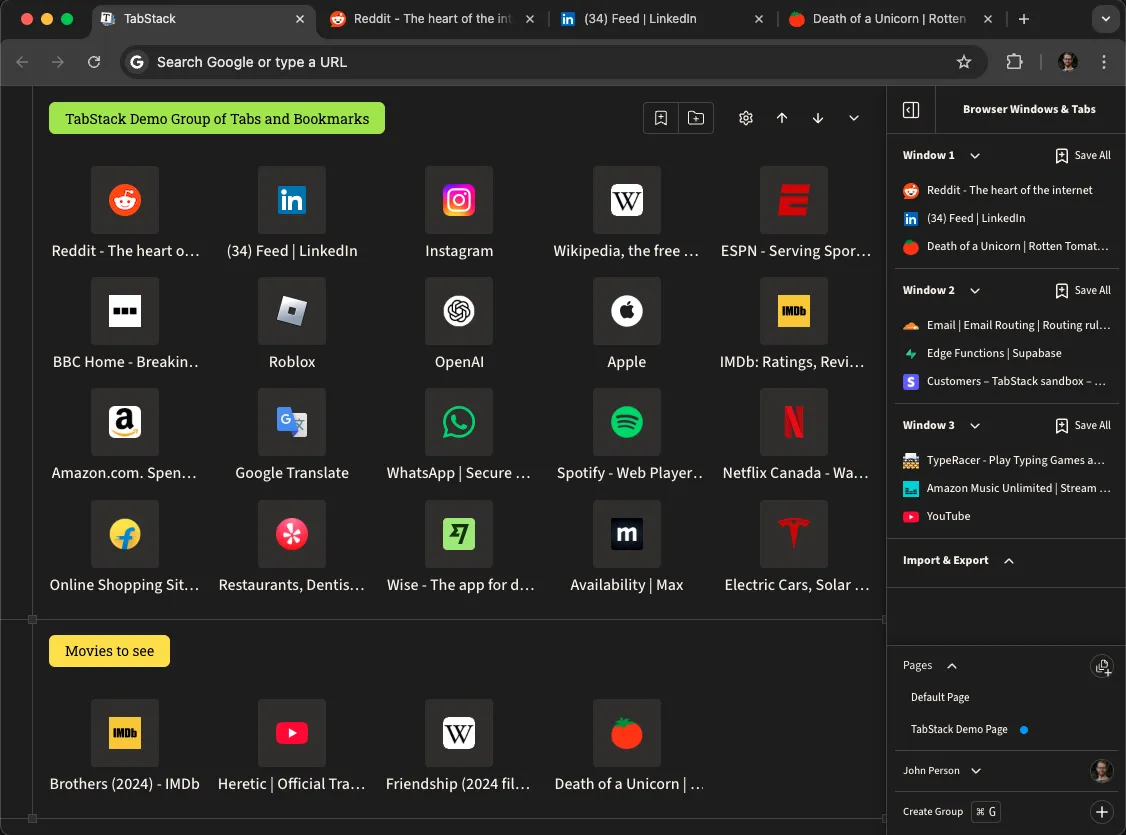The image size is (1126, 835).
Task: Open the Spotify Web Player bookmark tile
Action: (627, 423)
